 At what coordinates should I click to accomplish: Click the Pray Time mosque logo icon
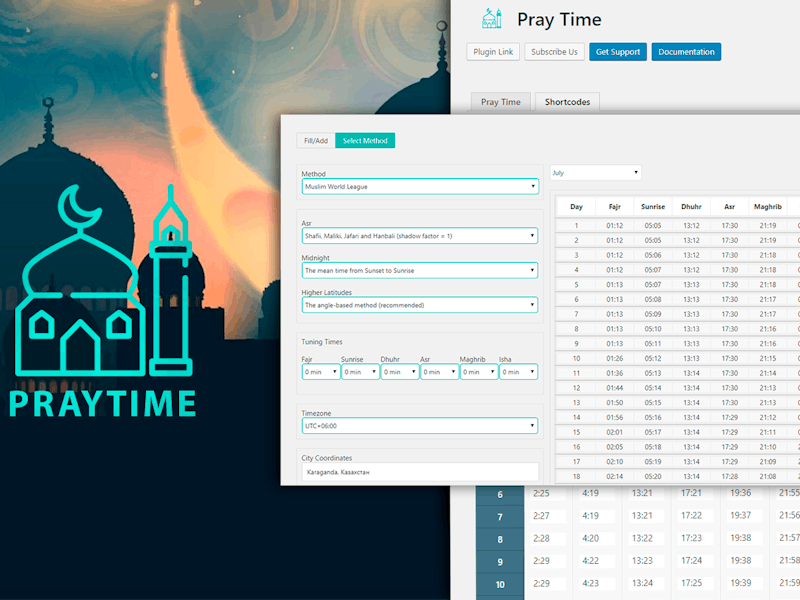pyautogui.click(x=492, y=19)
